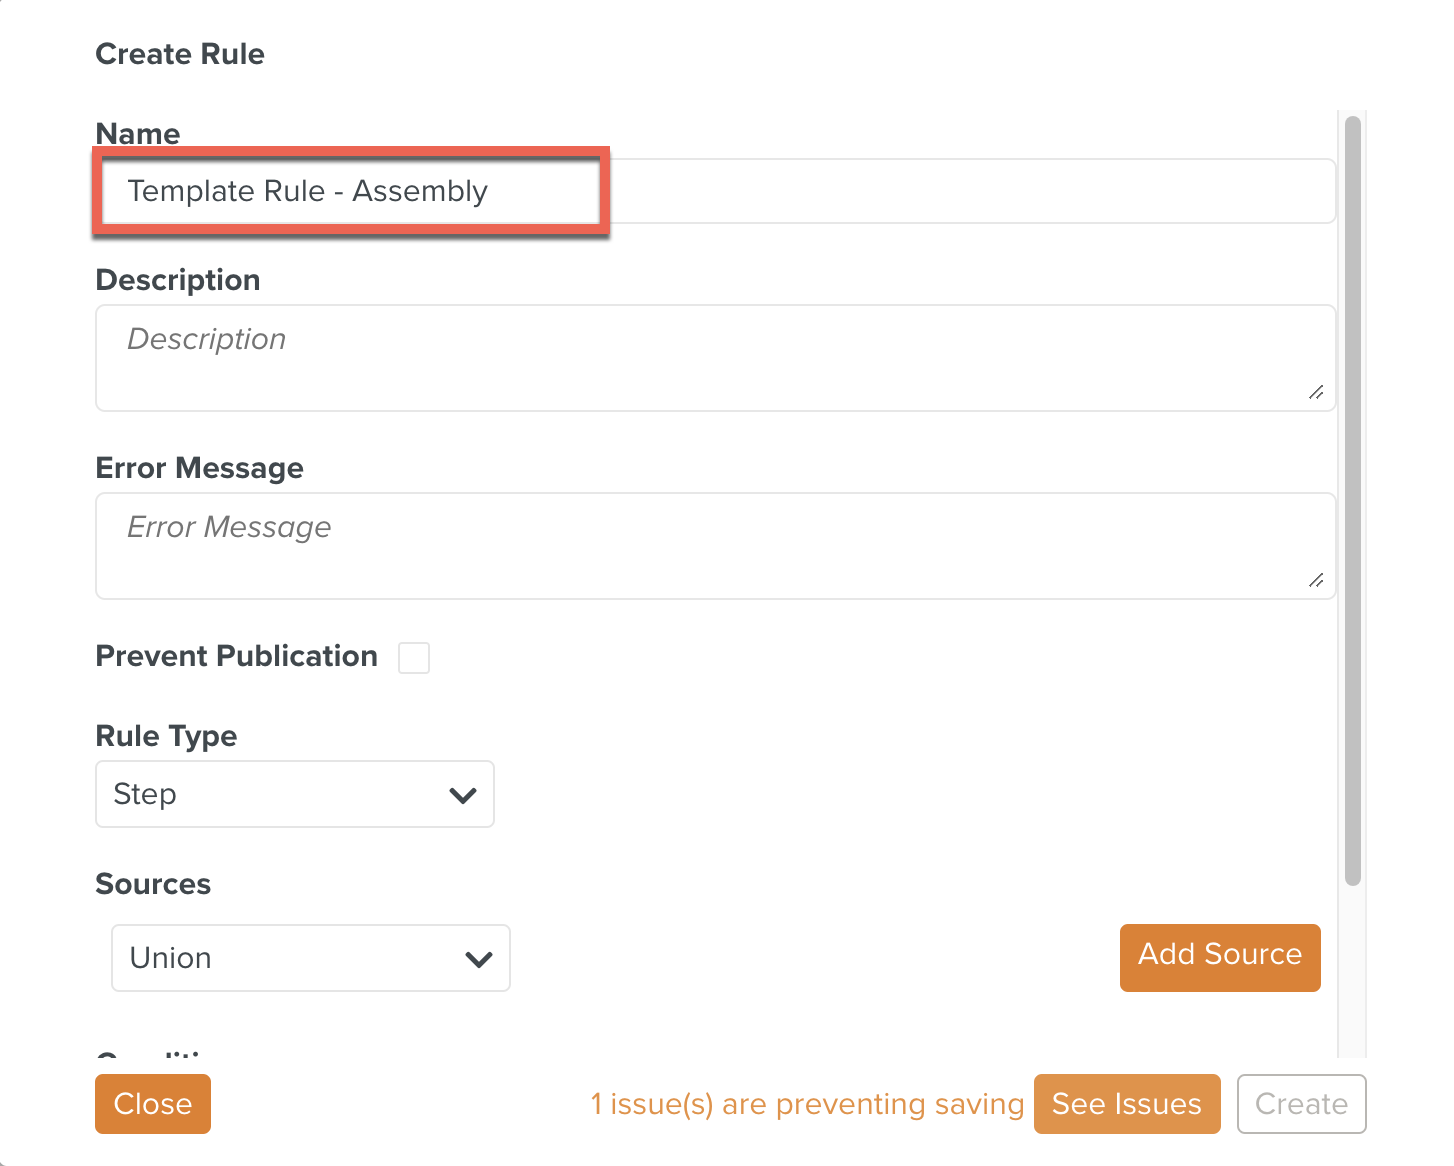Grab the Description box resize handle
The image size is (1454, 1166).
pyautogui.click(x=1316, y=392)
